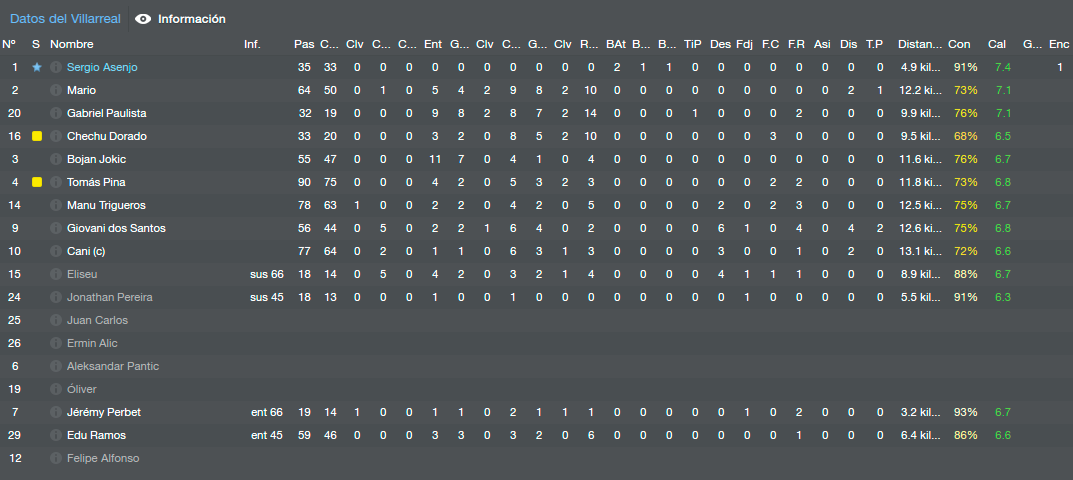The height and width of the screenshot is (480, 1073).
Task: Open the info icon next to Giovani dos Santos
Action: pos(55,228)
